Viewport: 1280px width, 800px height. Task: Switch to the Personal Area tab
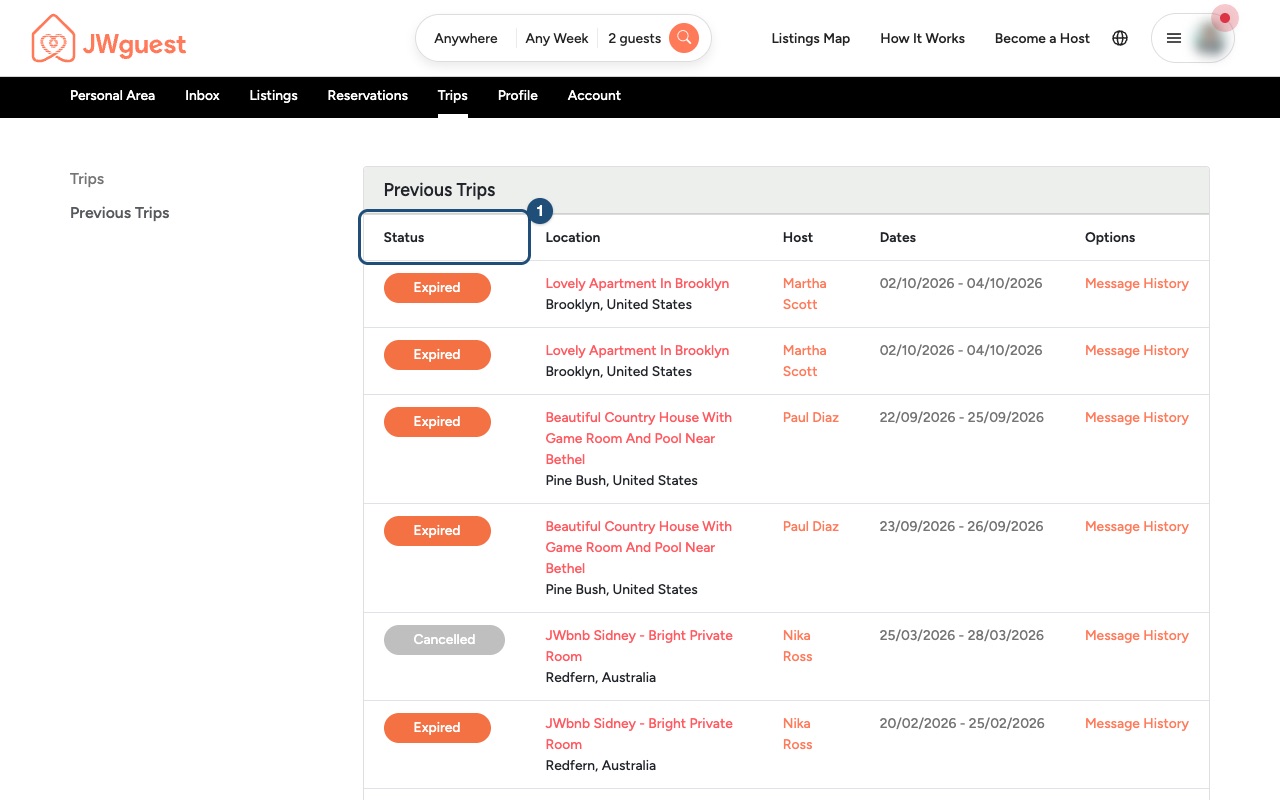pyautogui.click(x=112, y=96)
